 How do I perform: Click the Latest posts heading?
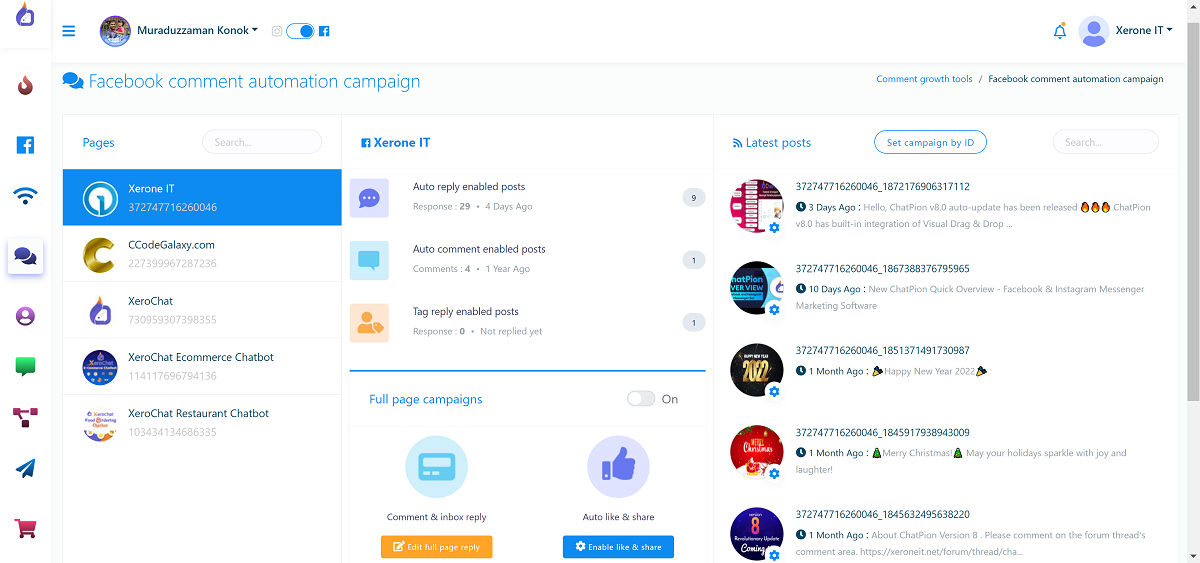(x=772, y=143)
